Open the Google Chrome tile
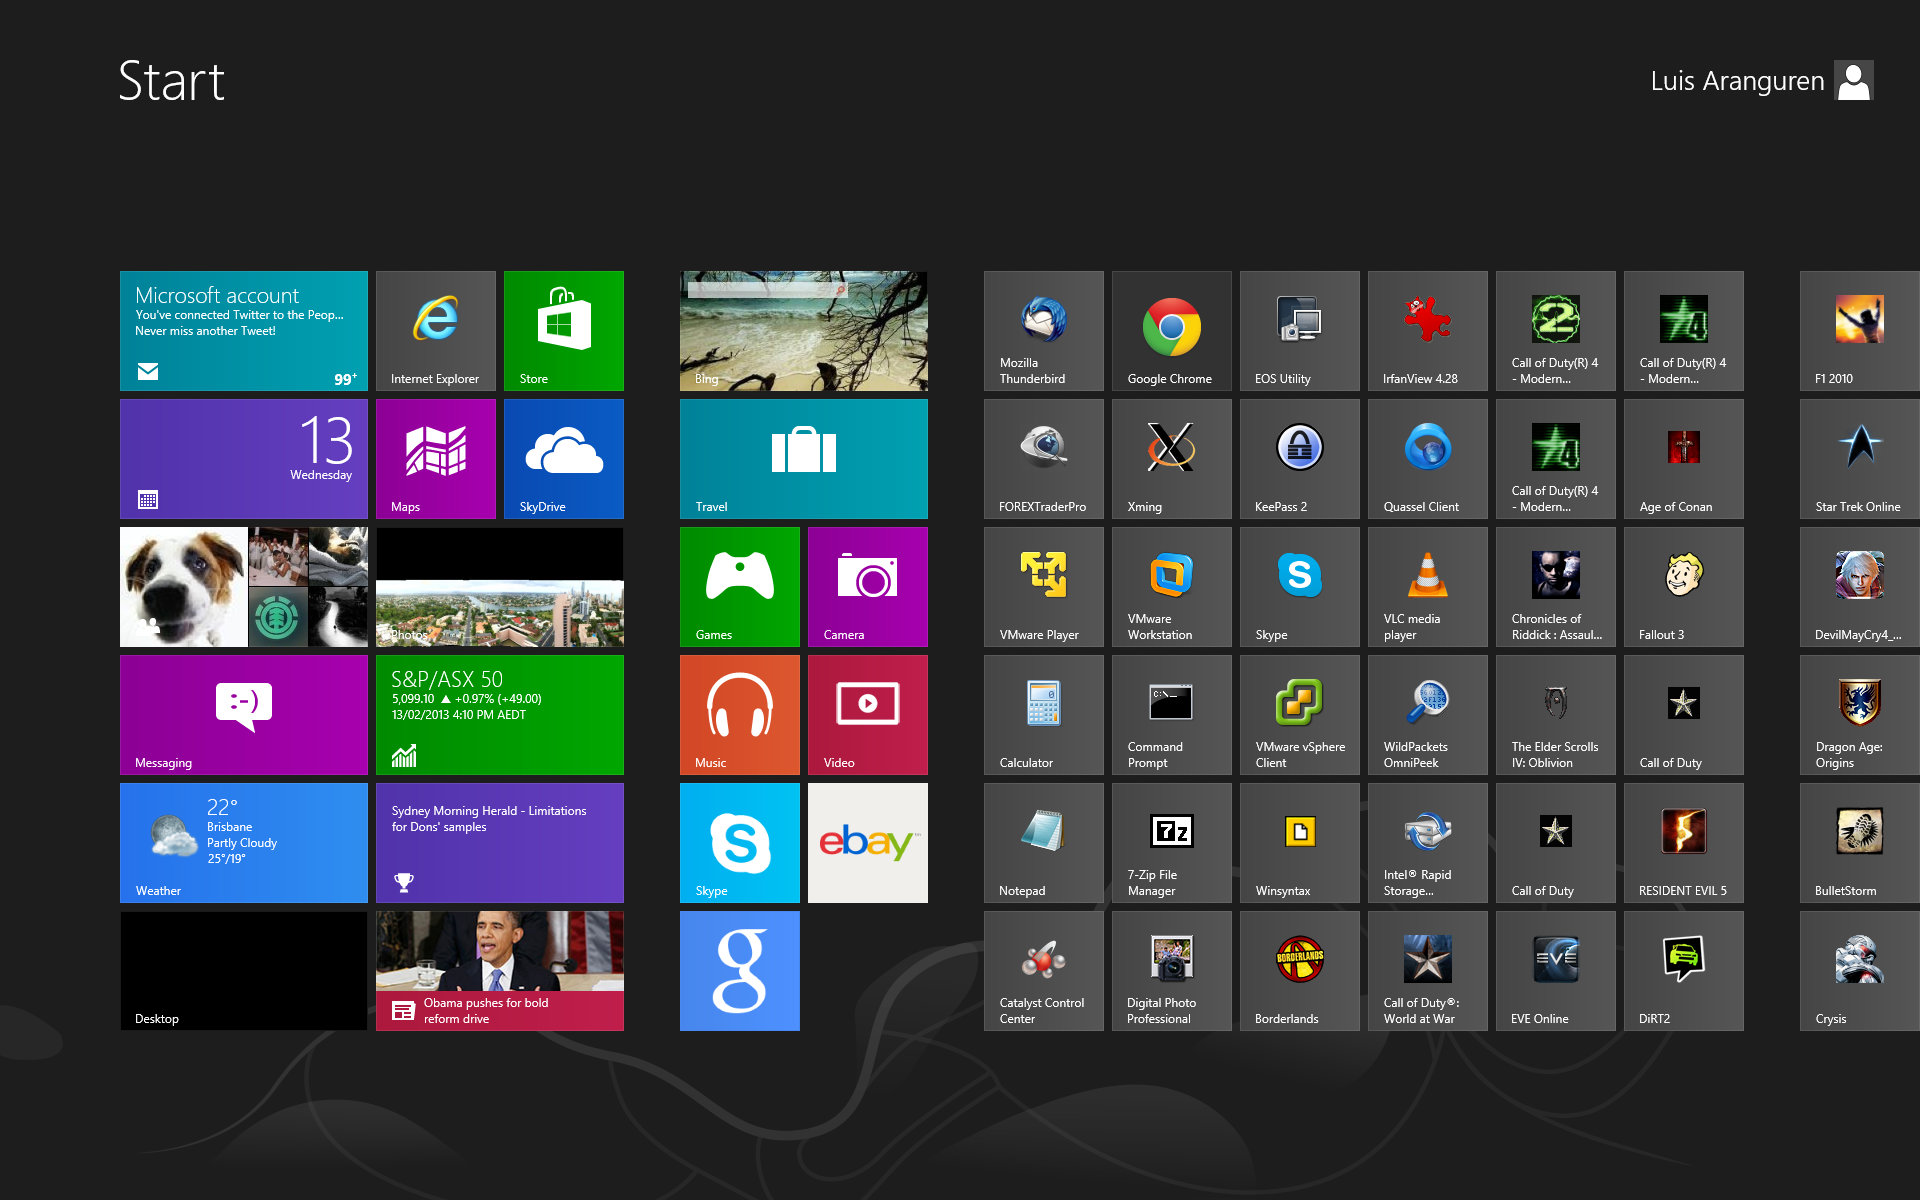 1171,330
